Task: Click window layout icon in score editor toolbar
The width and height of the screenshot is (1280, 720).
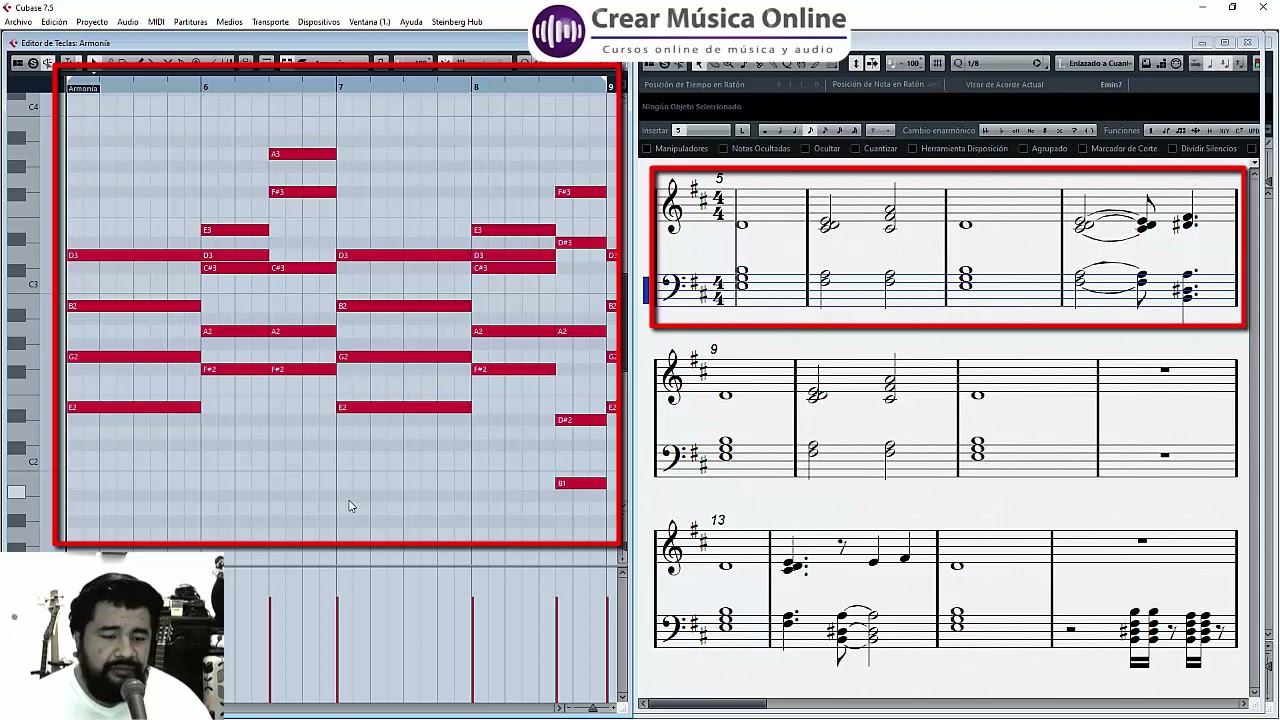Action: coord(649,63)
